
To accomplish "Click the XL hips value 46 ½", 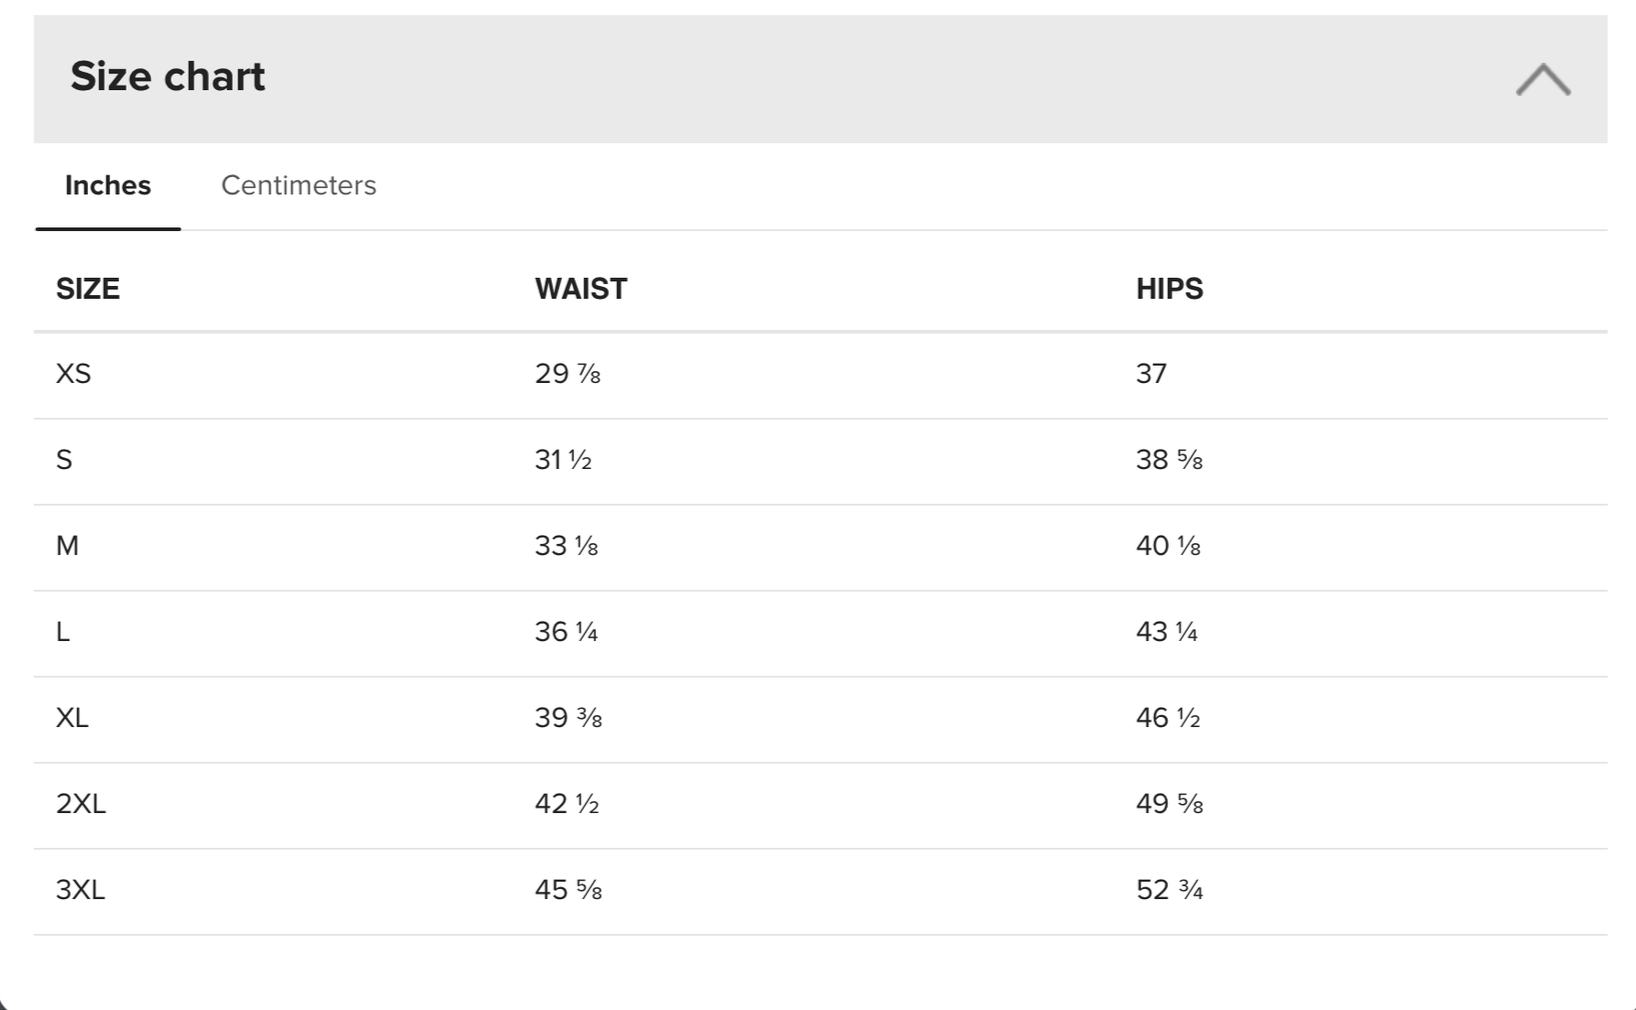I will coord(1168,718).
